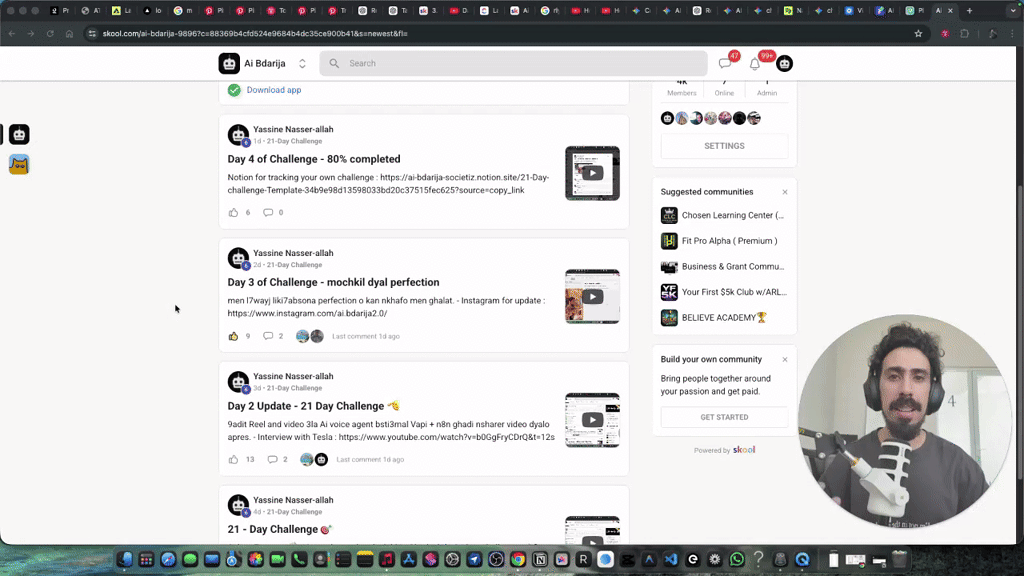This screenshot has width=1024, height=576.
Task: Play the Day 2 Update video thumbnail
Action: [592, 420]
